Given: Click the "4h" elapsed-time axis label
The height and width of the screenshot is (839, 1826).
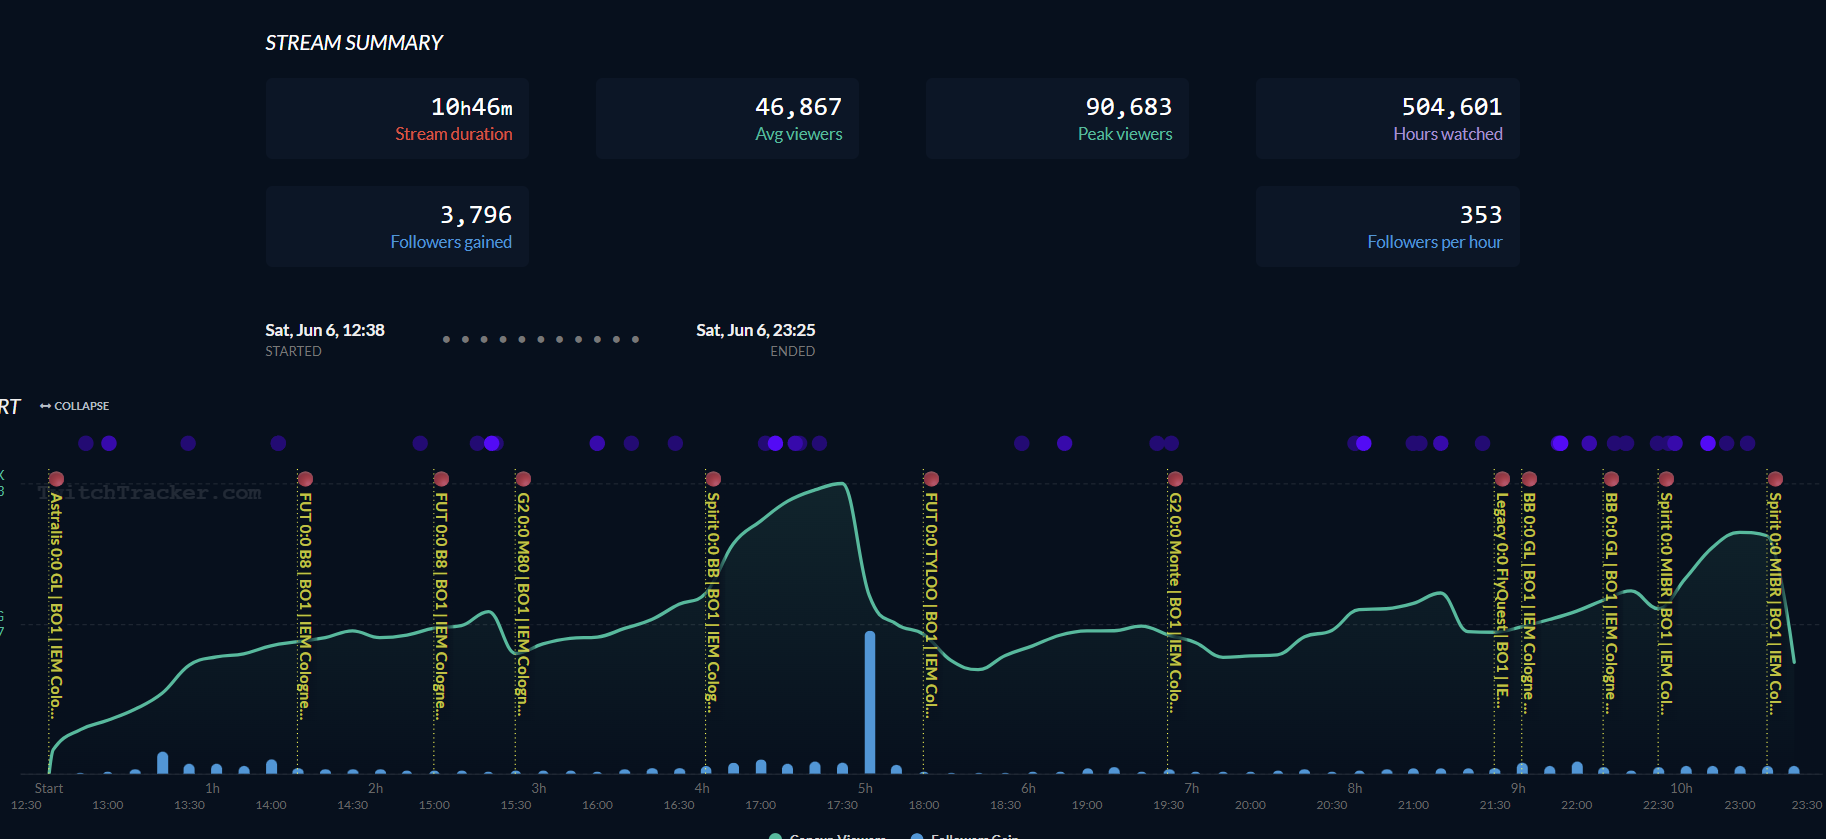Looking at the screenshot, I should [702, 788].
